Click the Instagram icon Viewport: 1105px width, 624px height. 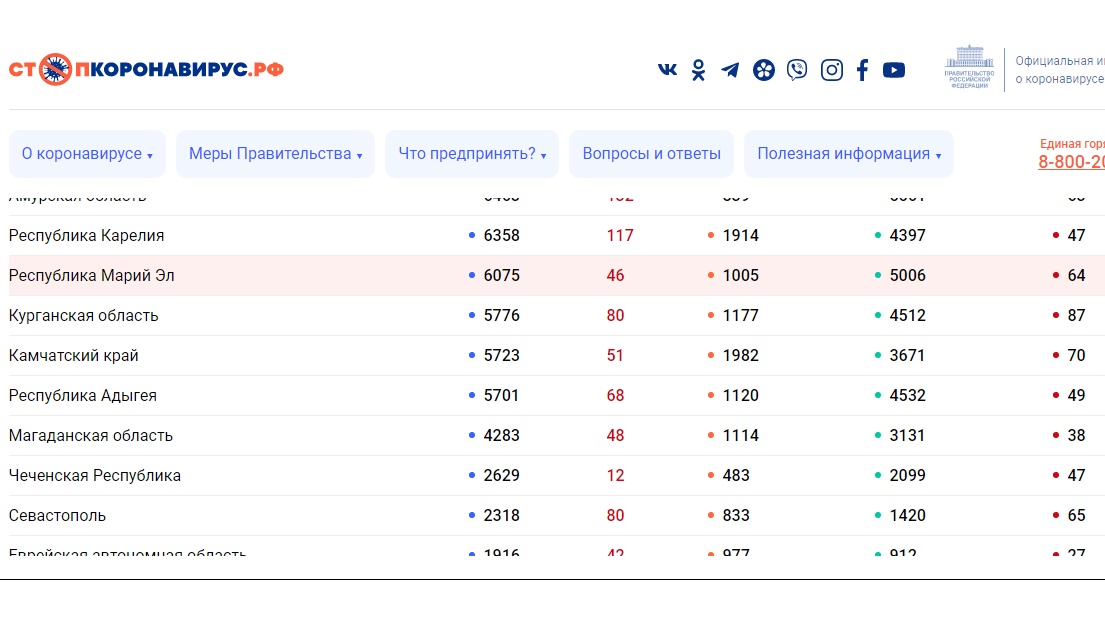[x=830, y=69]
